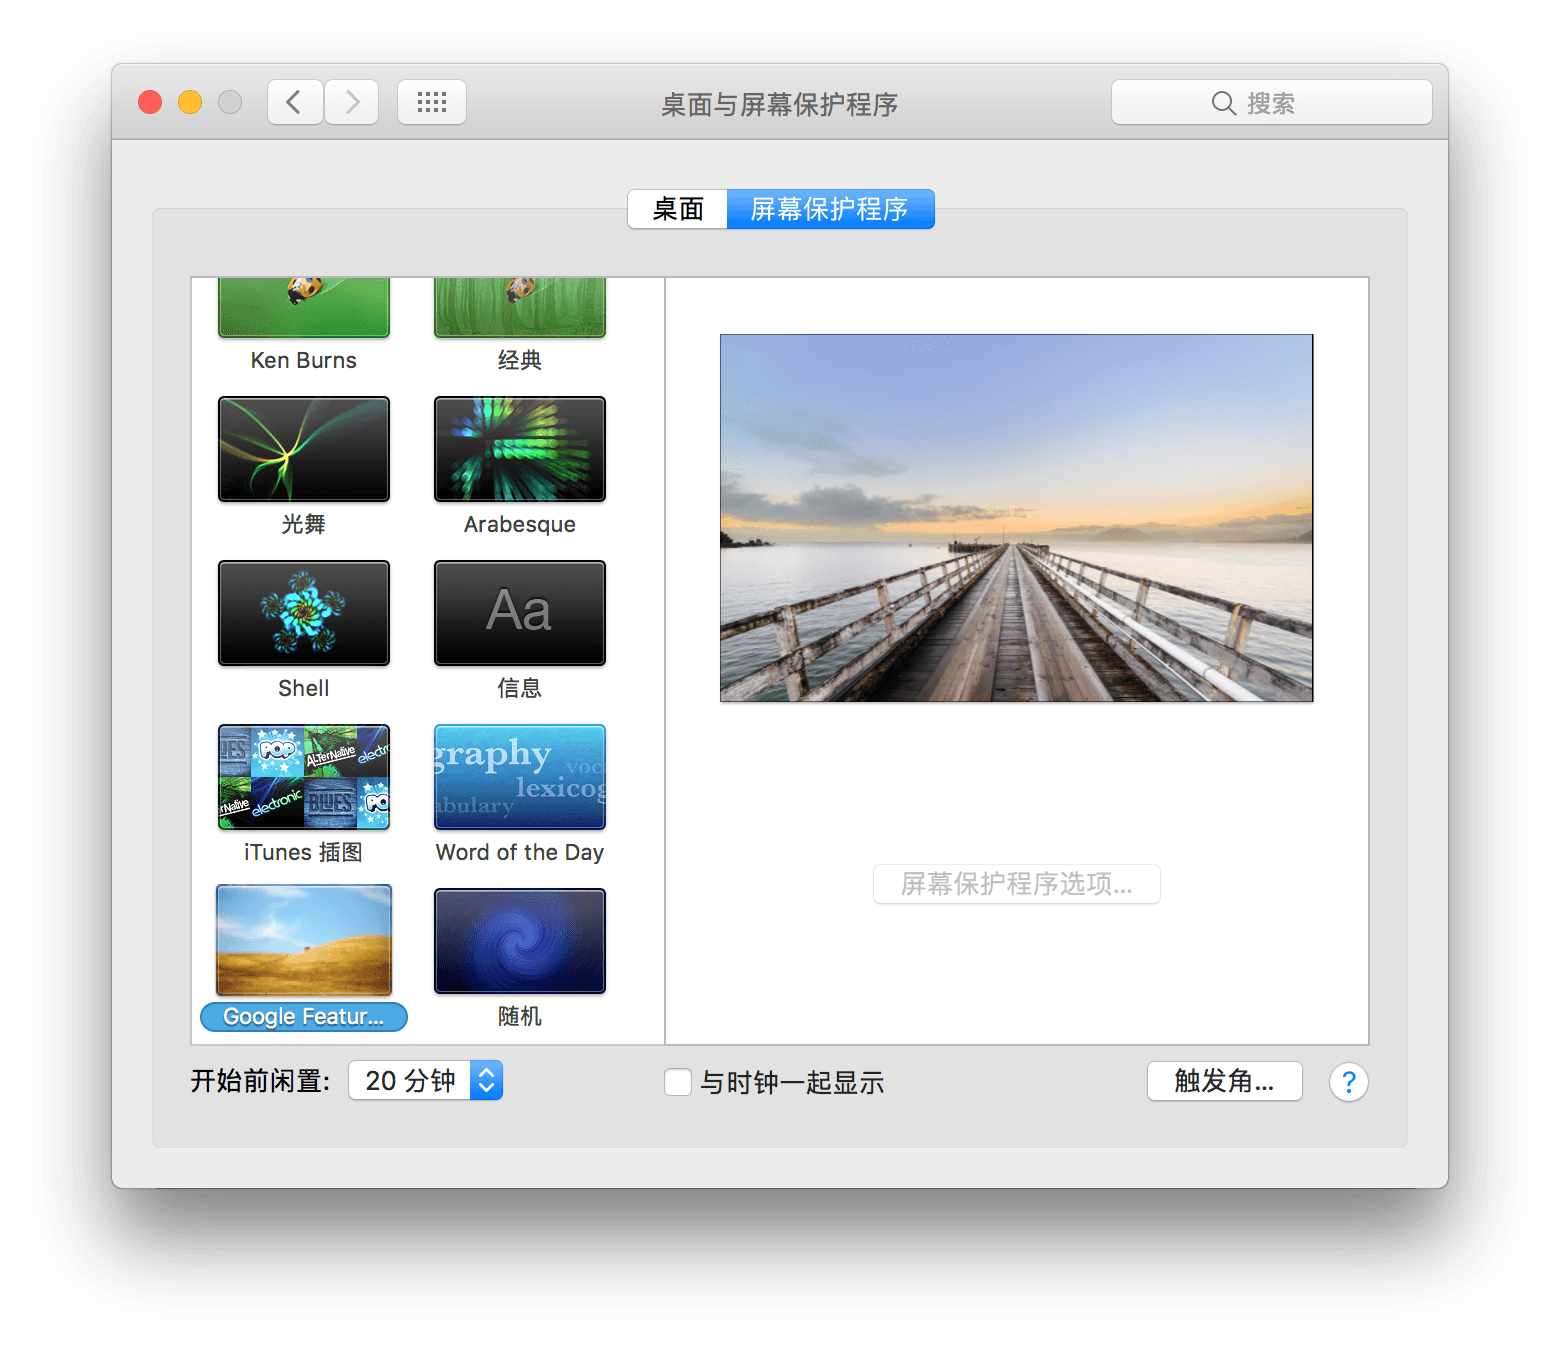The height and width of the screenshot is (1348, 1560).
Task: Switch to the 桌面 tab
Action: (678, 209)
